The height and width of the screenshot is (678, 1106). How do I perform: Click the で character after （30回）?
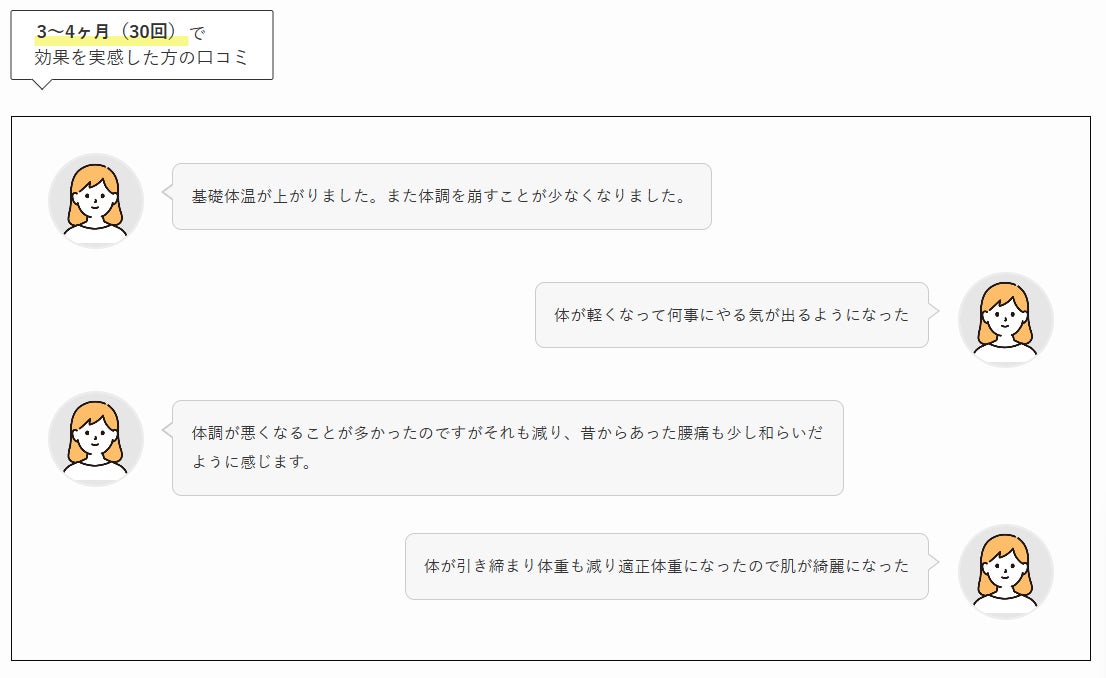click(x=198, y=33)
